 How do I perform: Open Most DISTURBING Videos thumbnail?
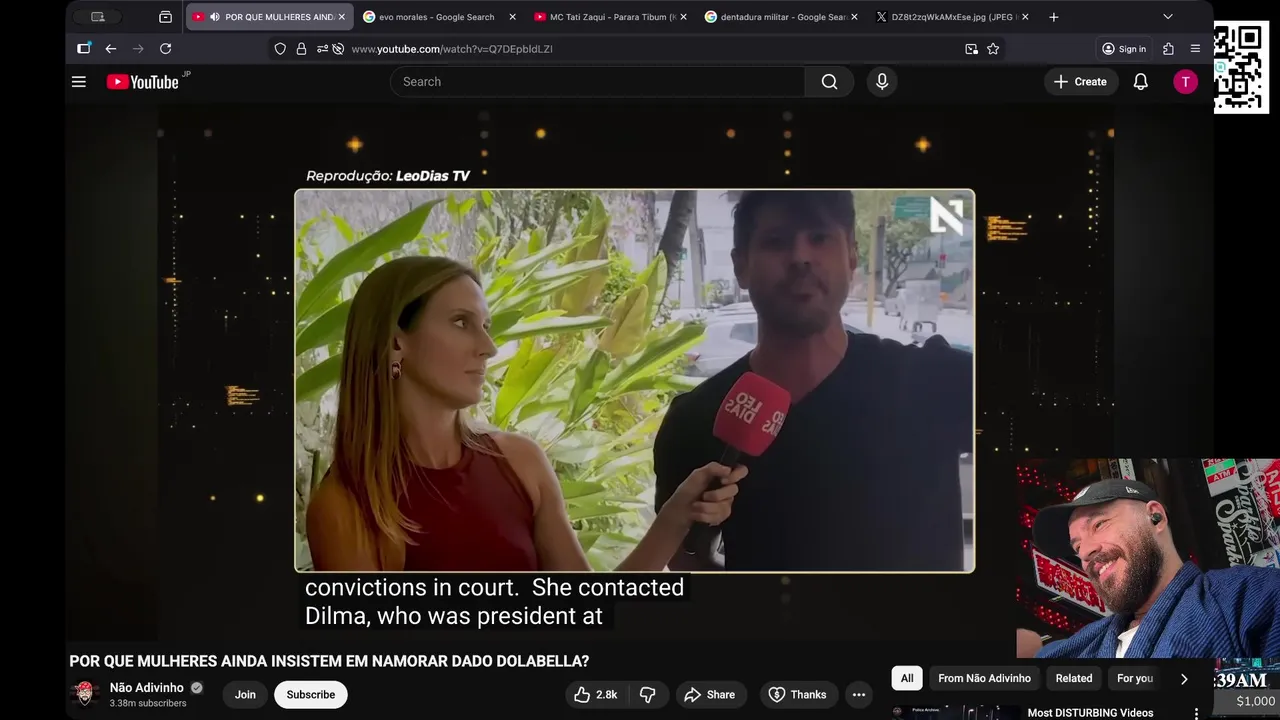click(x=956, y=713)
